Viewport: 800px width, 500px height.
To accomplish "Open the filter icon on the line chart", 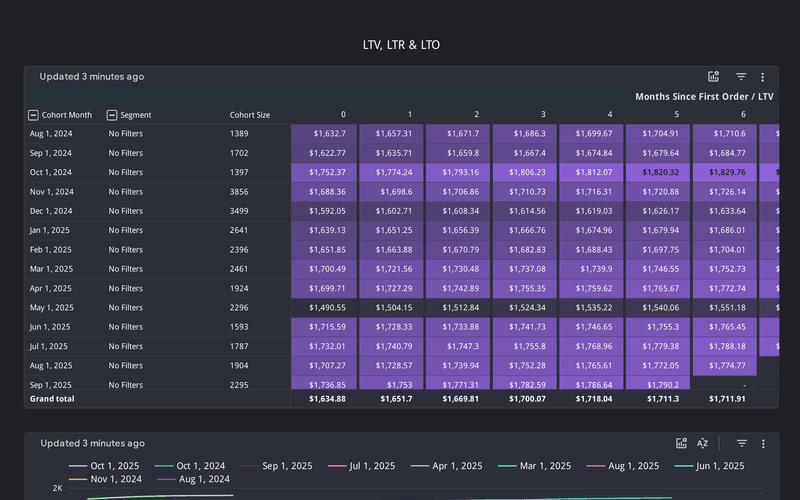I will (x=741, y=443).
